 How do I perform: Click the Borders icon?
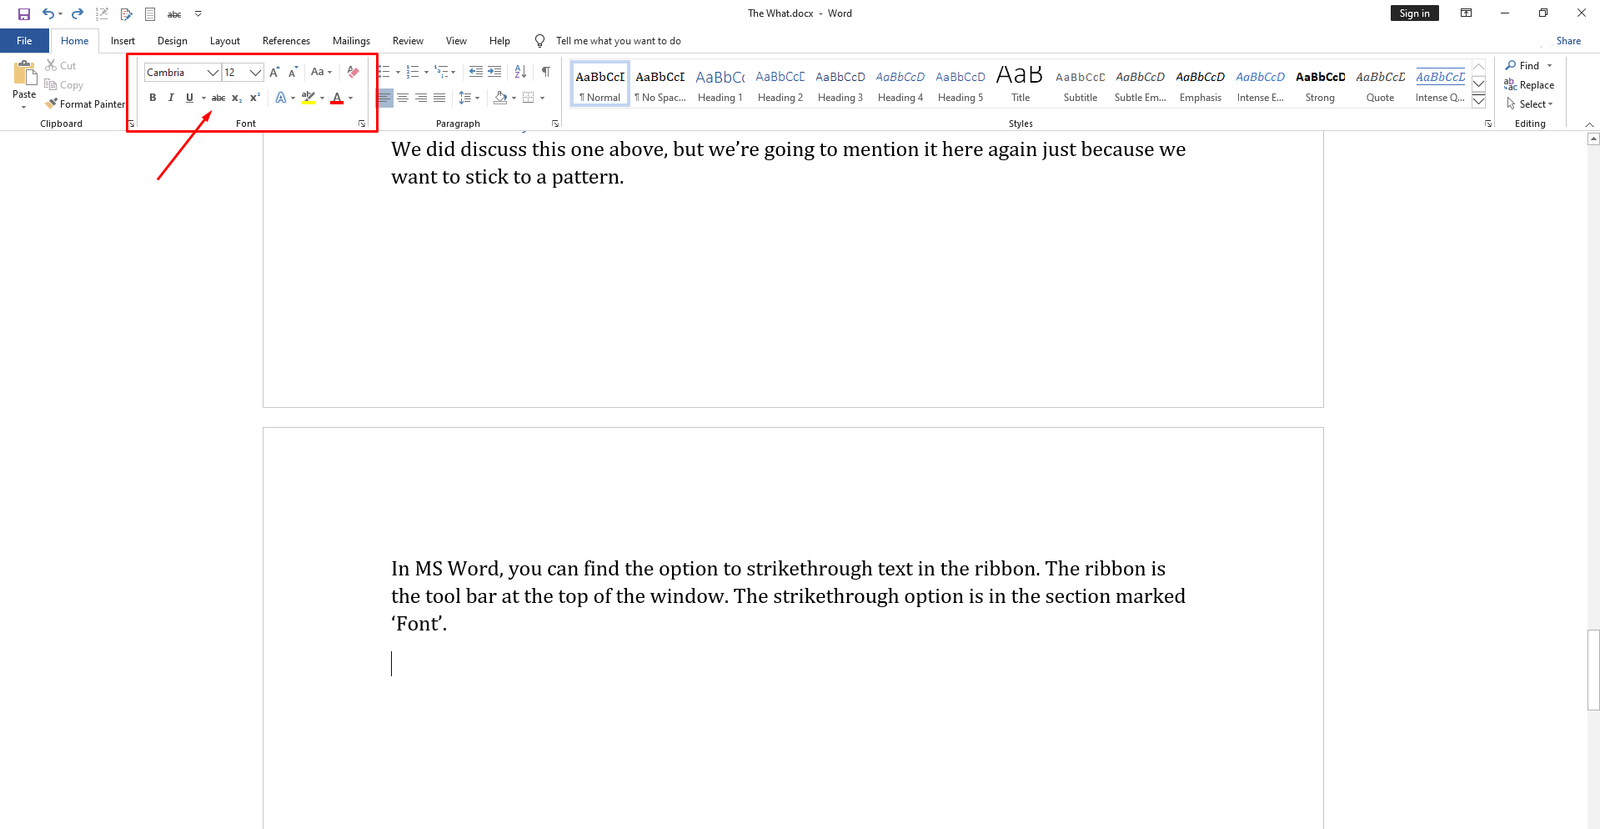(529, 98)
